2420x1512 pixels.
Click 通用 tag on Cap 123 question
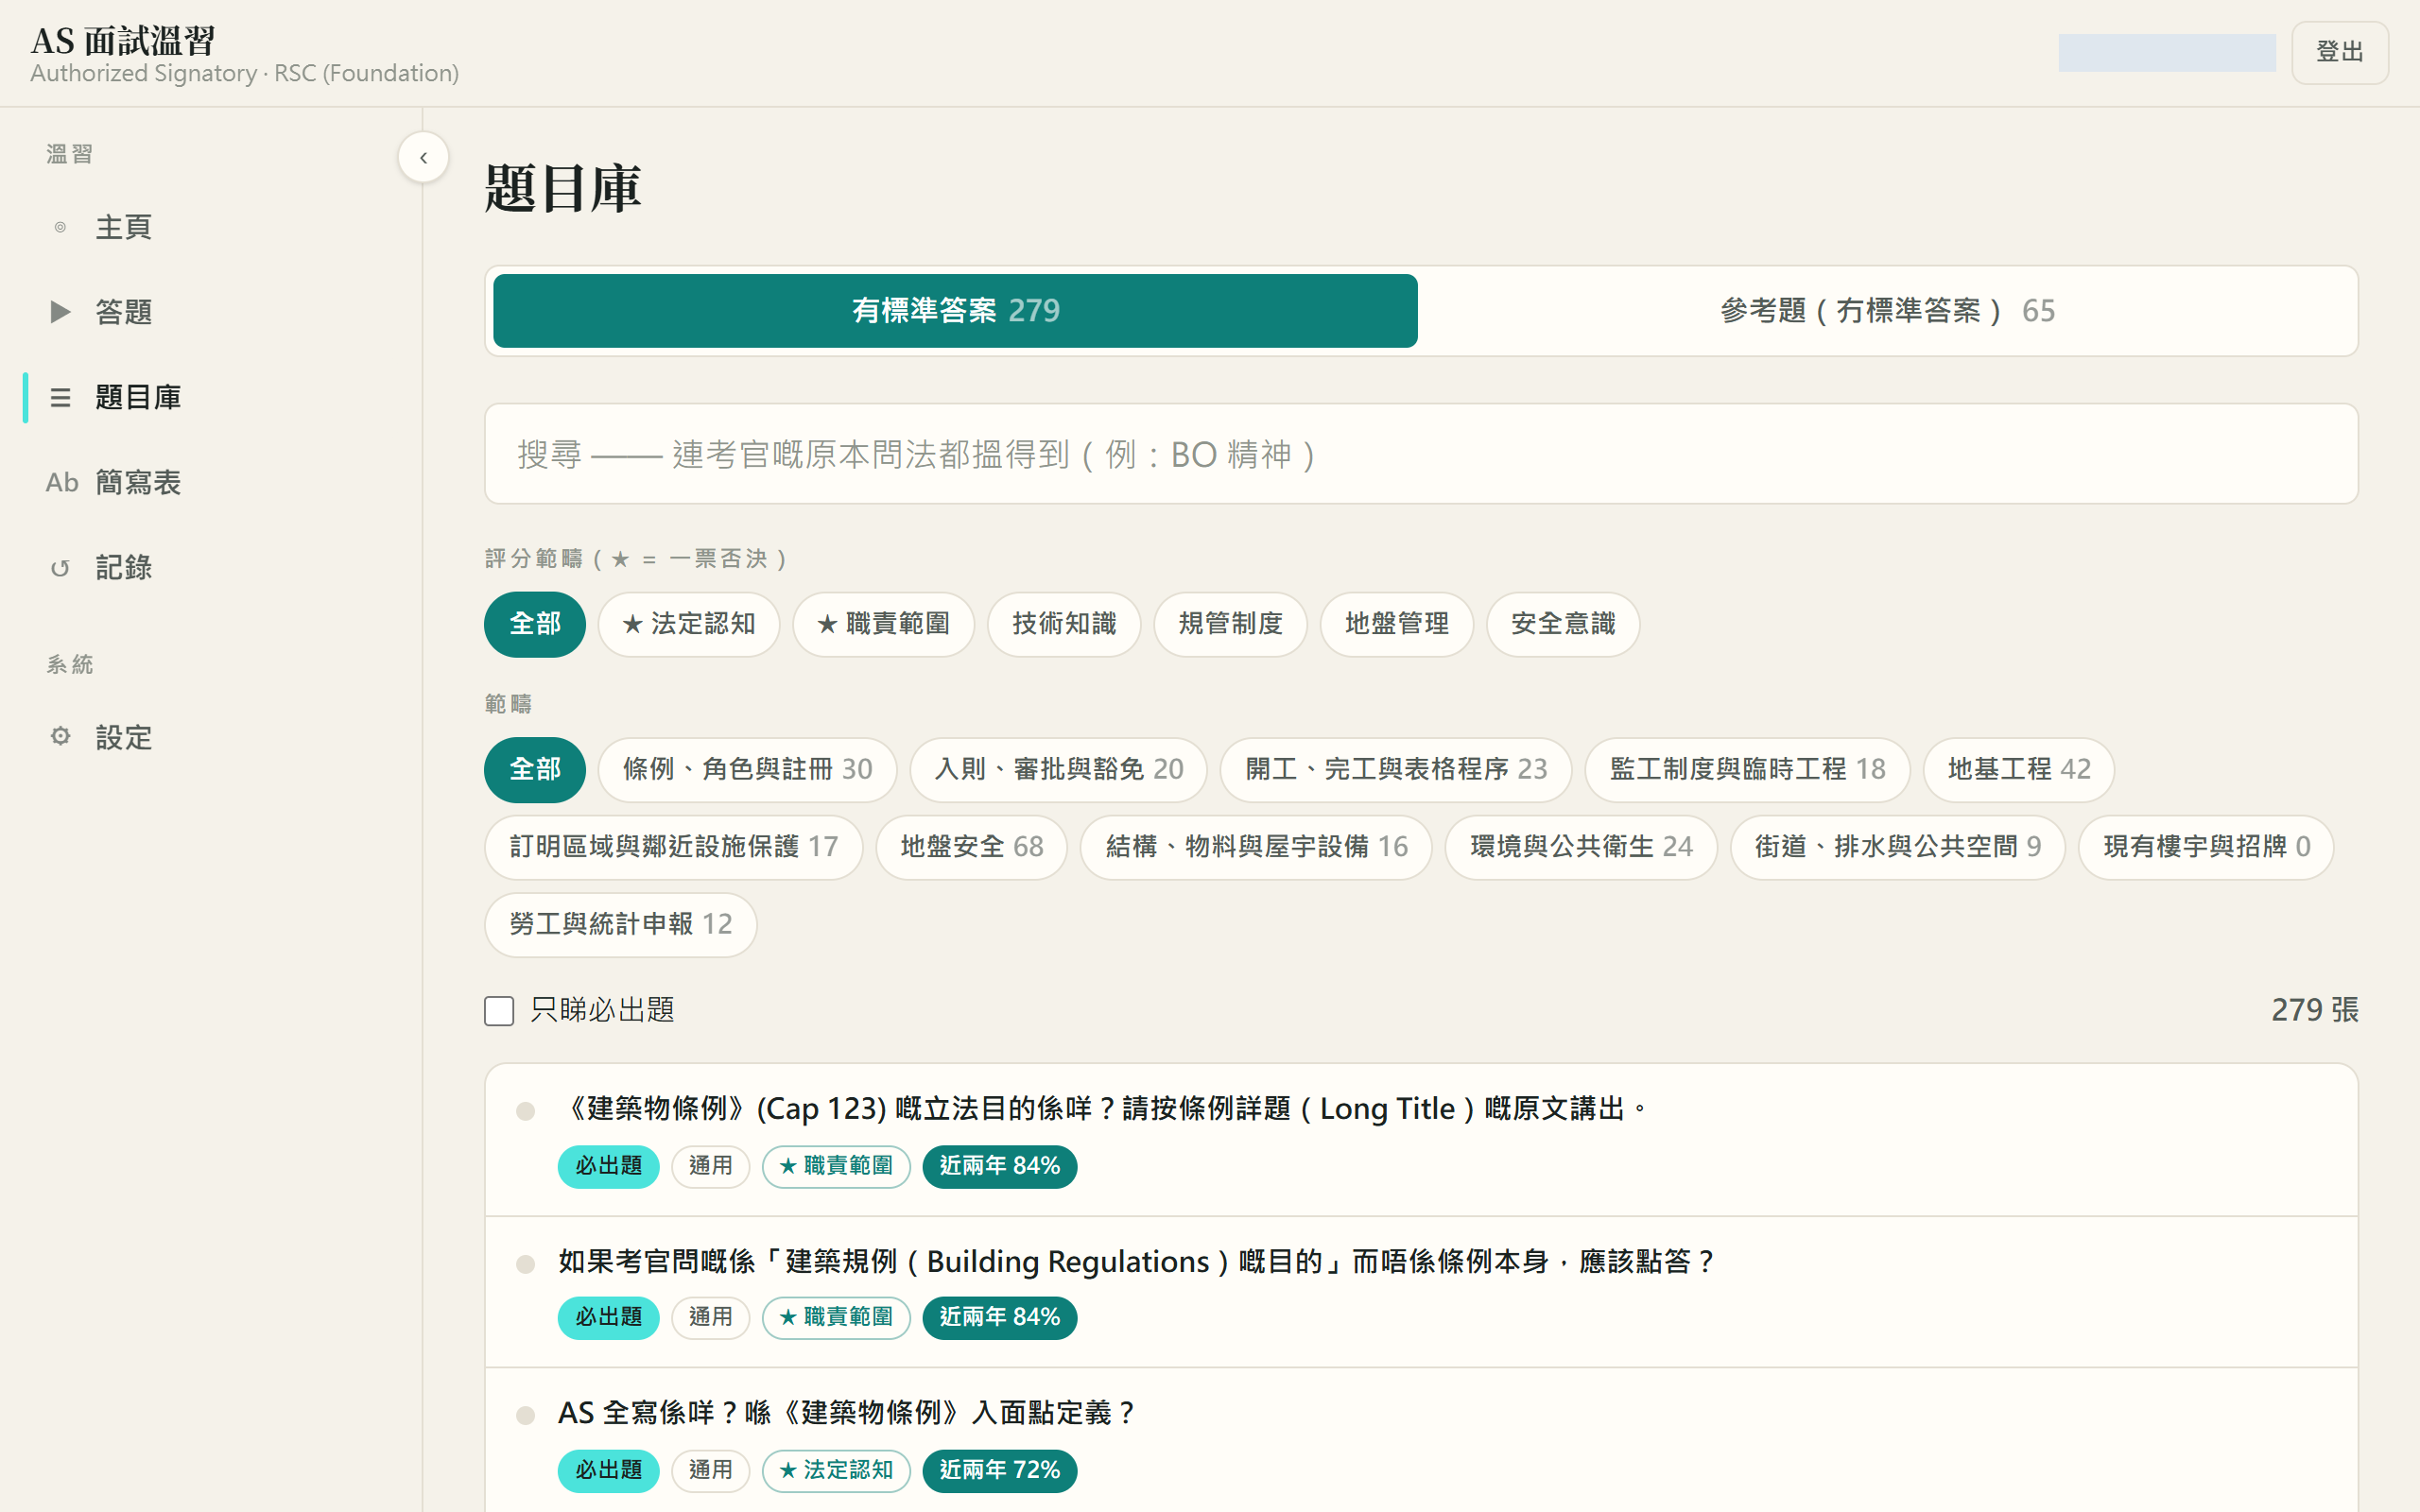(710, 1166)
